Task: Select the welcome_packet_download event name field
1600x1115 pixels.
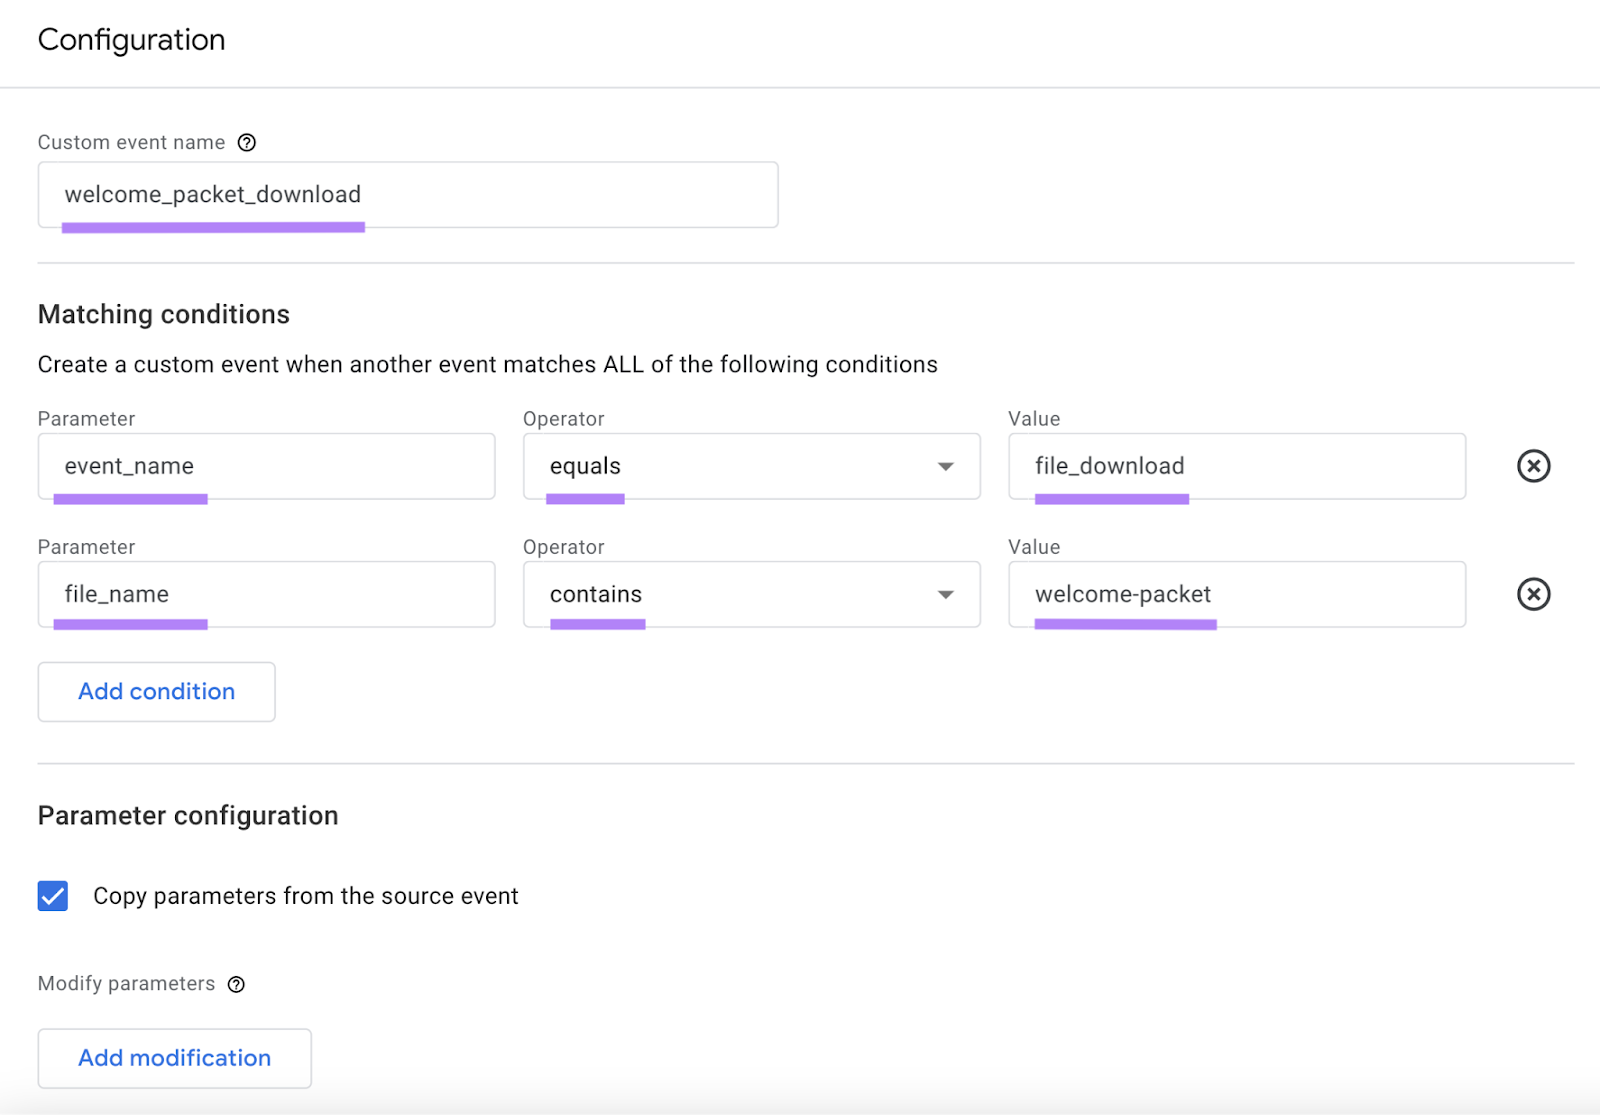Action: tap(407, 194)
